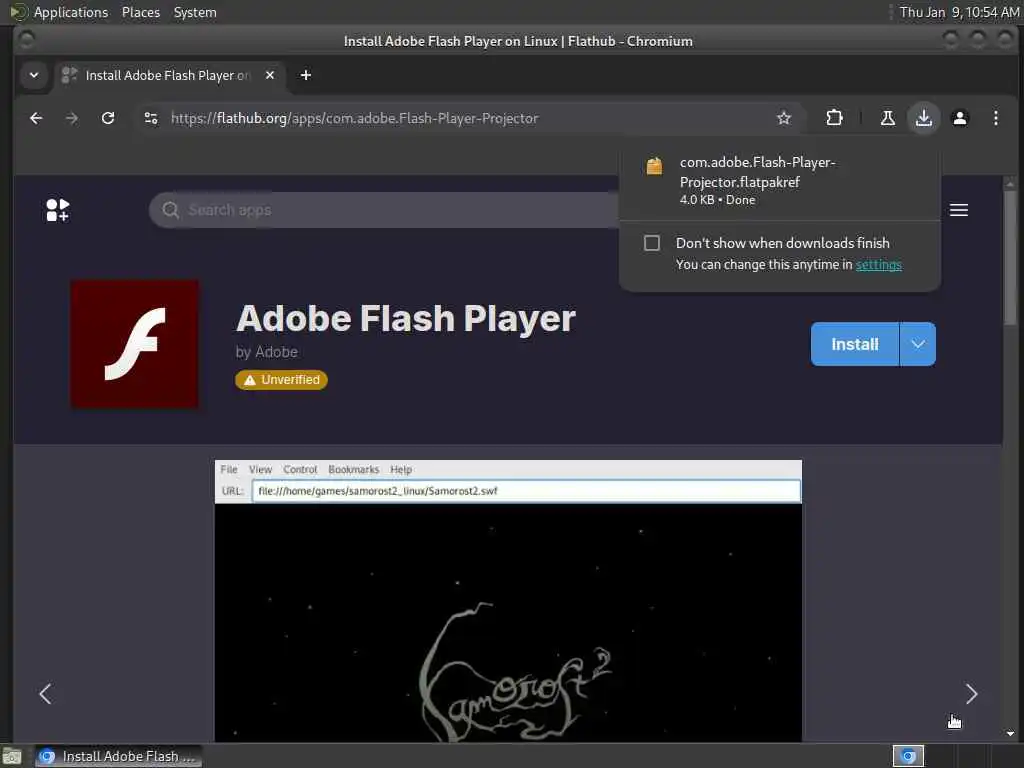Open the Applications menu
1024x768 pixels.
59,12
